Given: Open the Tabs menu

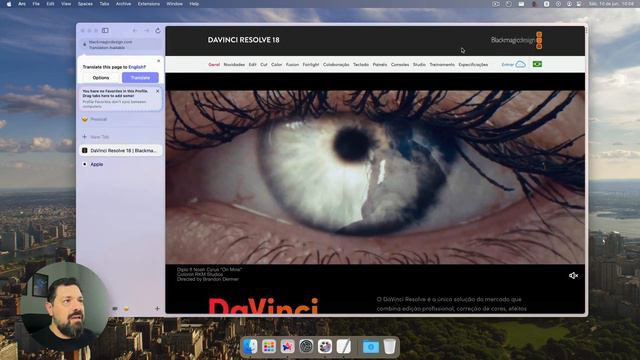Looking at the screenshot, I should 104,4.
